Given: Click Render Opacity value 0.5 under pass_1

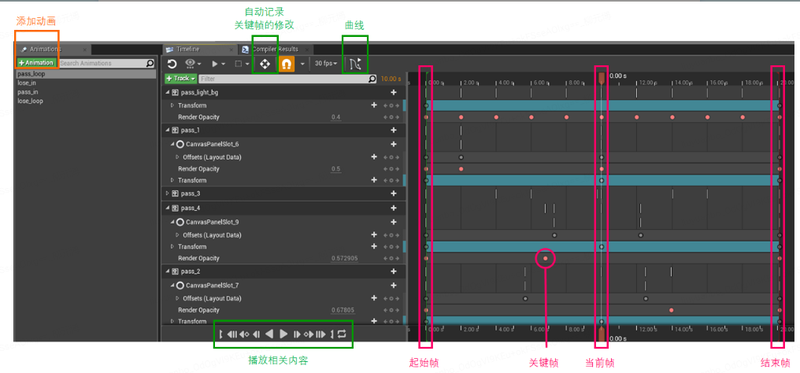Looking at the screenshot, I should pyautogui.click(x=336, y=169).
